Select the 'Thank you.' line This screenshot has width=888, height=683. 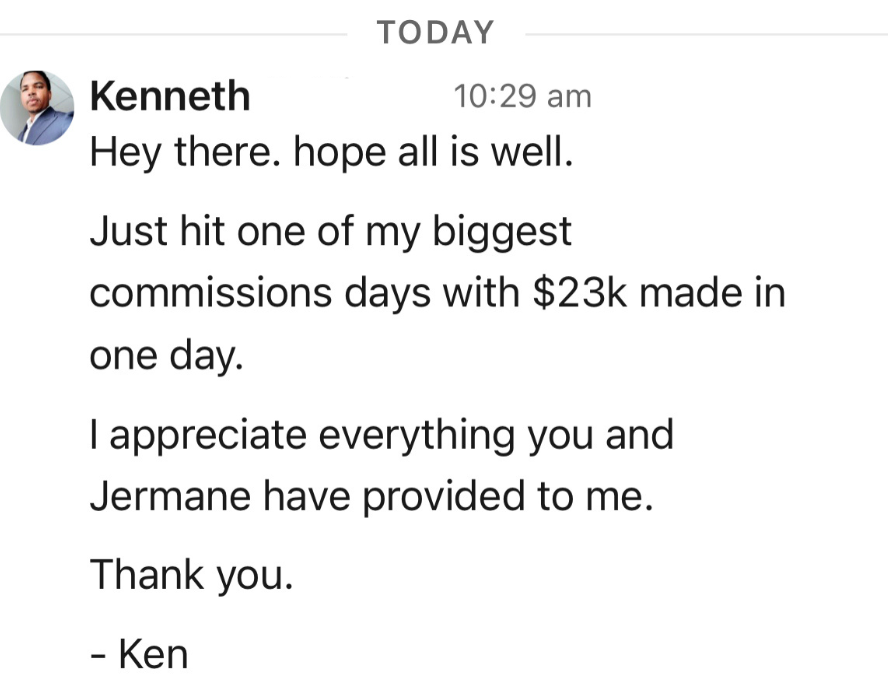click(192, 575)
